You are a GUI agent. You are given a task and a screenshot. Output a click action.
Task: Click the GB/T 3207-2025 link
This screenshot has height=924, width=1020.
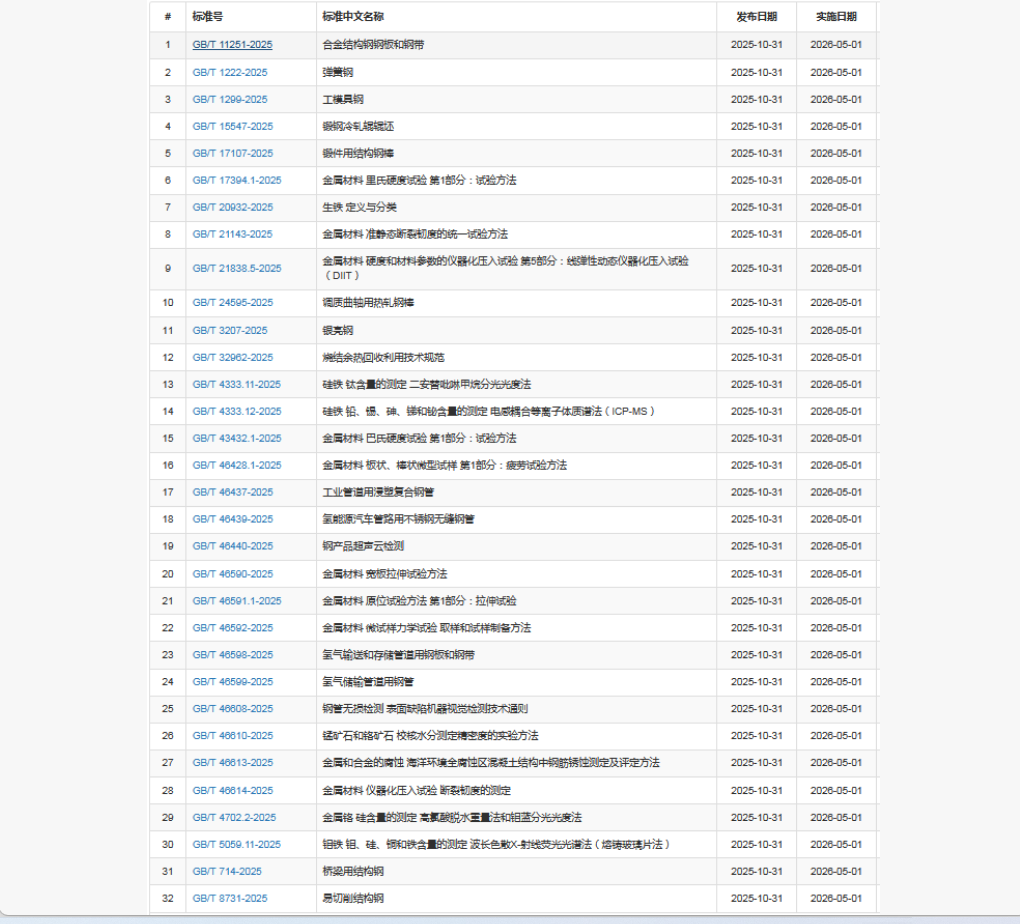[230, 330]
